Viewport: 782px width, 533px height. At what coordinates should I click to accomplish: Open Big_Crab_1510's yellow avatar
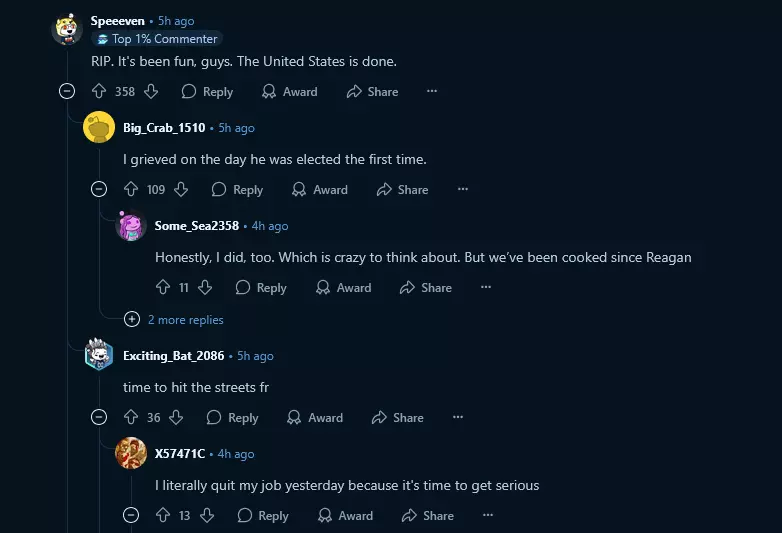pos(99,127)
